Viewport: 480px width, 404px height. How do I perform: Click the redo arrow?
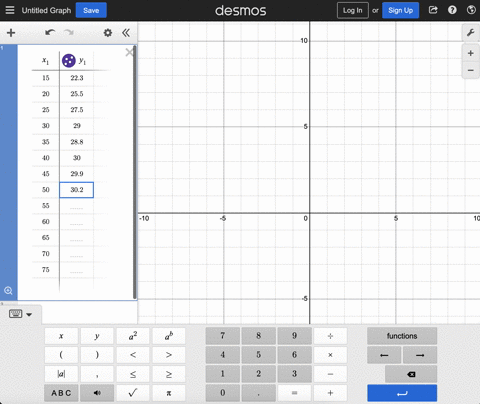tap(69, 33)
